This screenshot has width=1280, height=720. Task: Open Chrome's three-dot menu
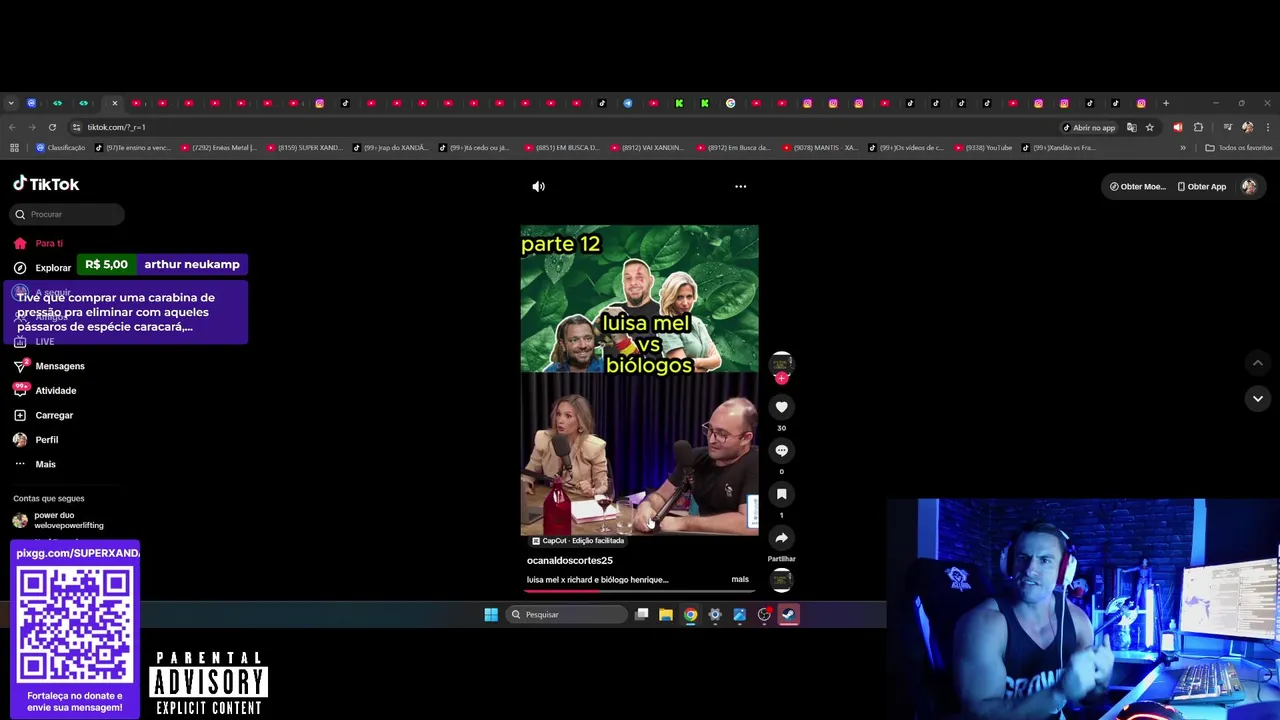(x=1268, y=127)
